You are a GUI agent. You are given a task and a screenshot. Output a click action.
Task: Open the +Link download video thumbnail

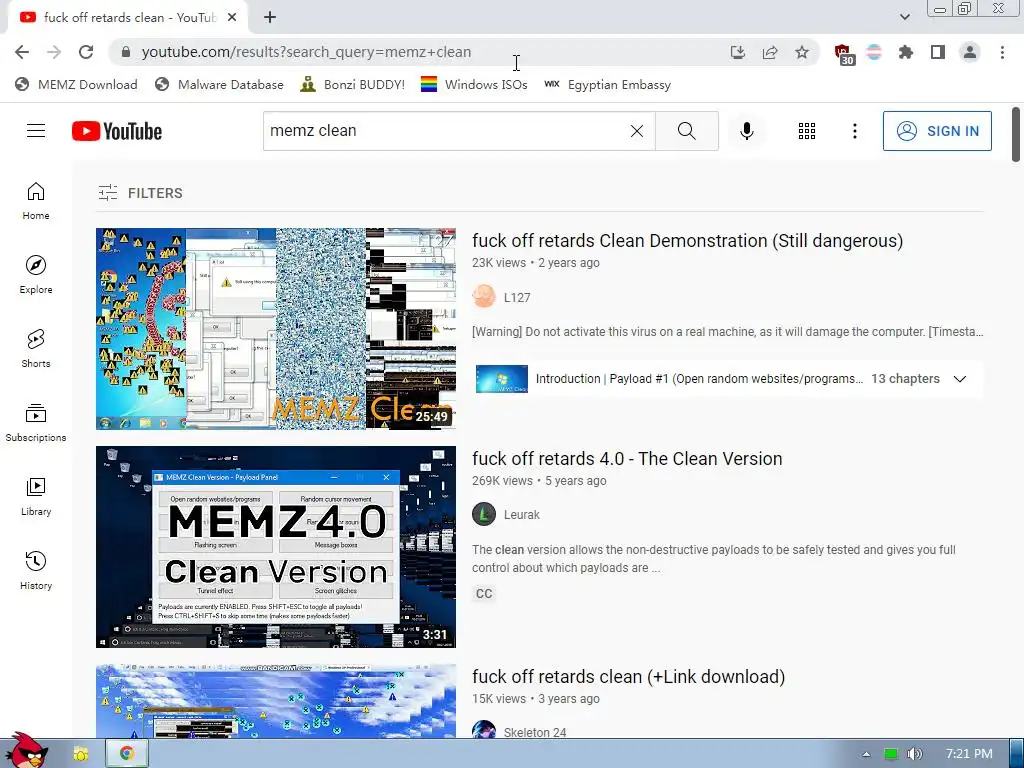[x=276, y=701]
